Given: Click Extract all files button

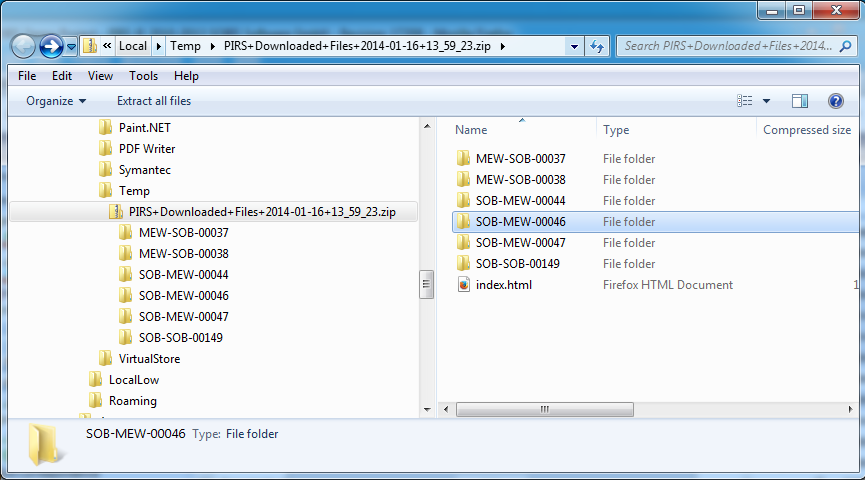Looking at the screenshot, I should 154,101.
